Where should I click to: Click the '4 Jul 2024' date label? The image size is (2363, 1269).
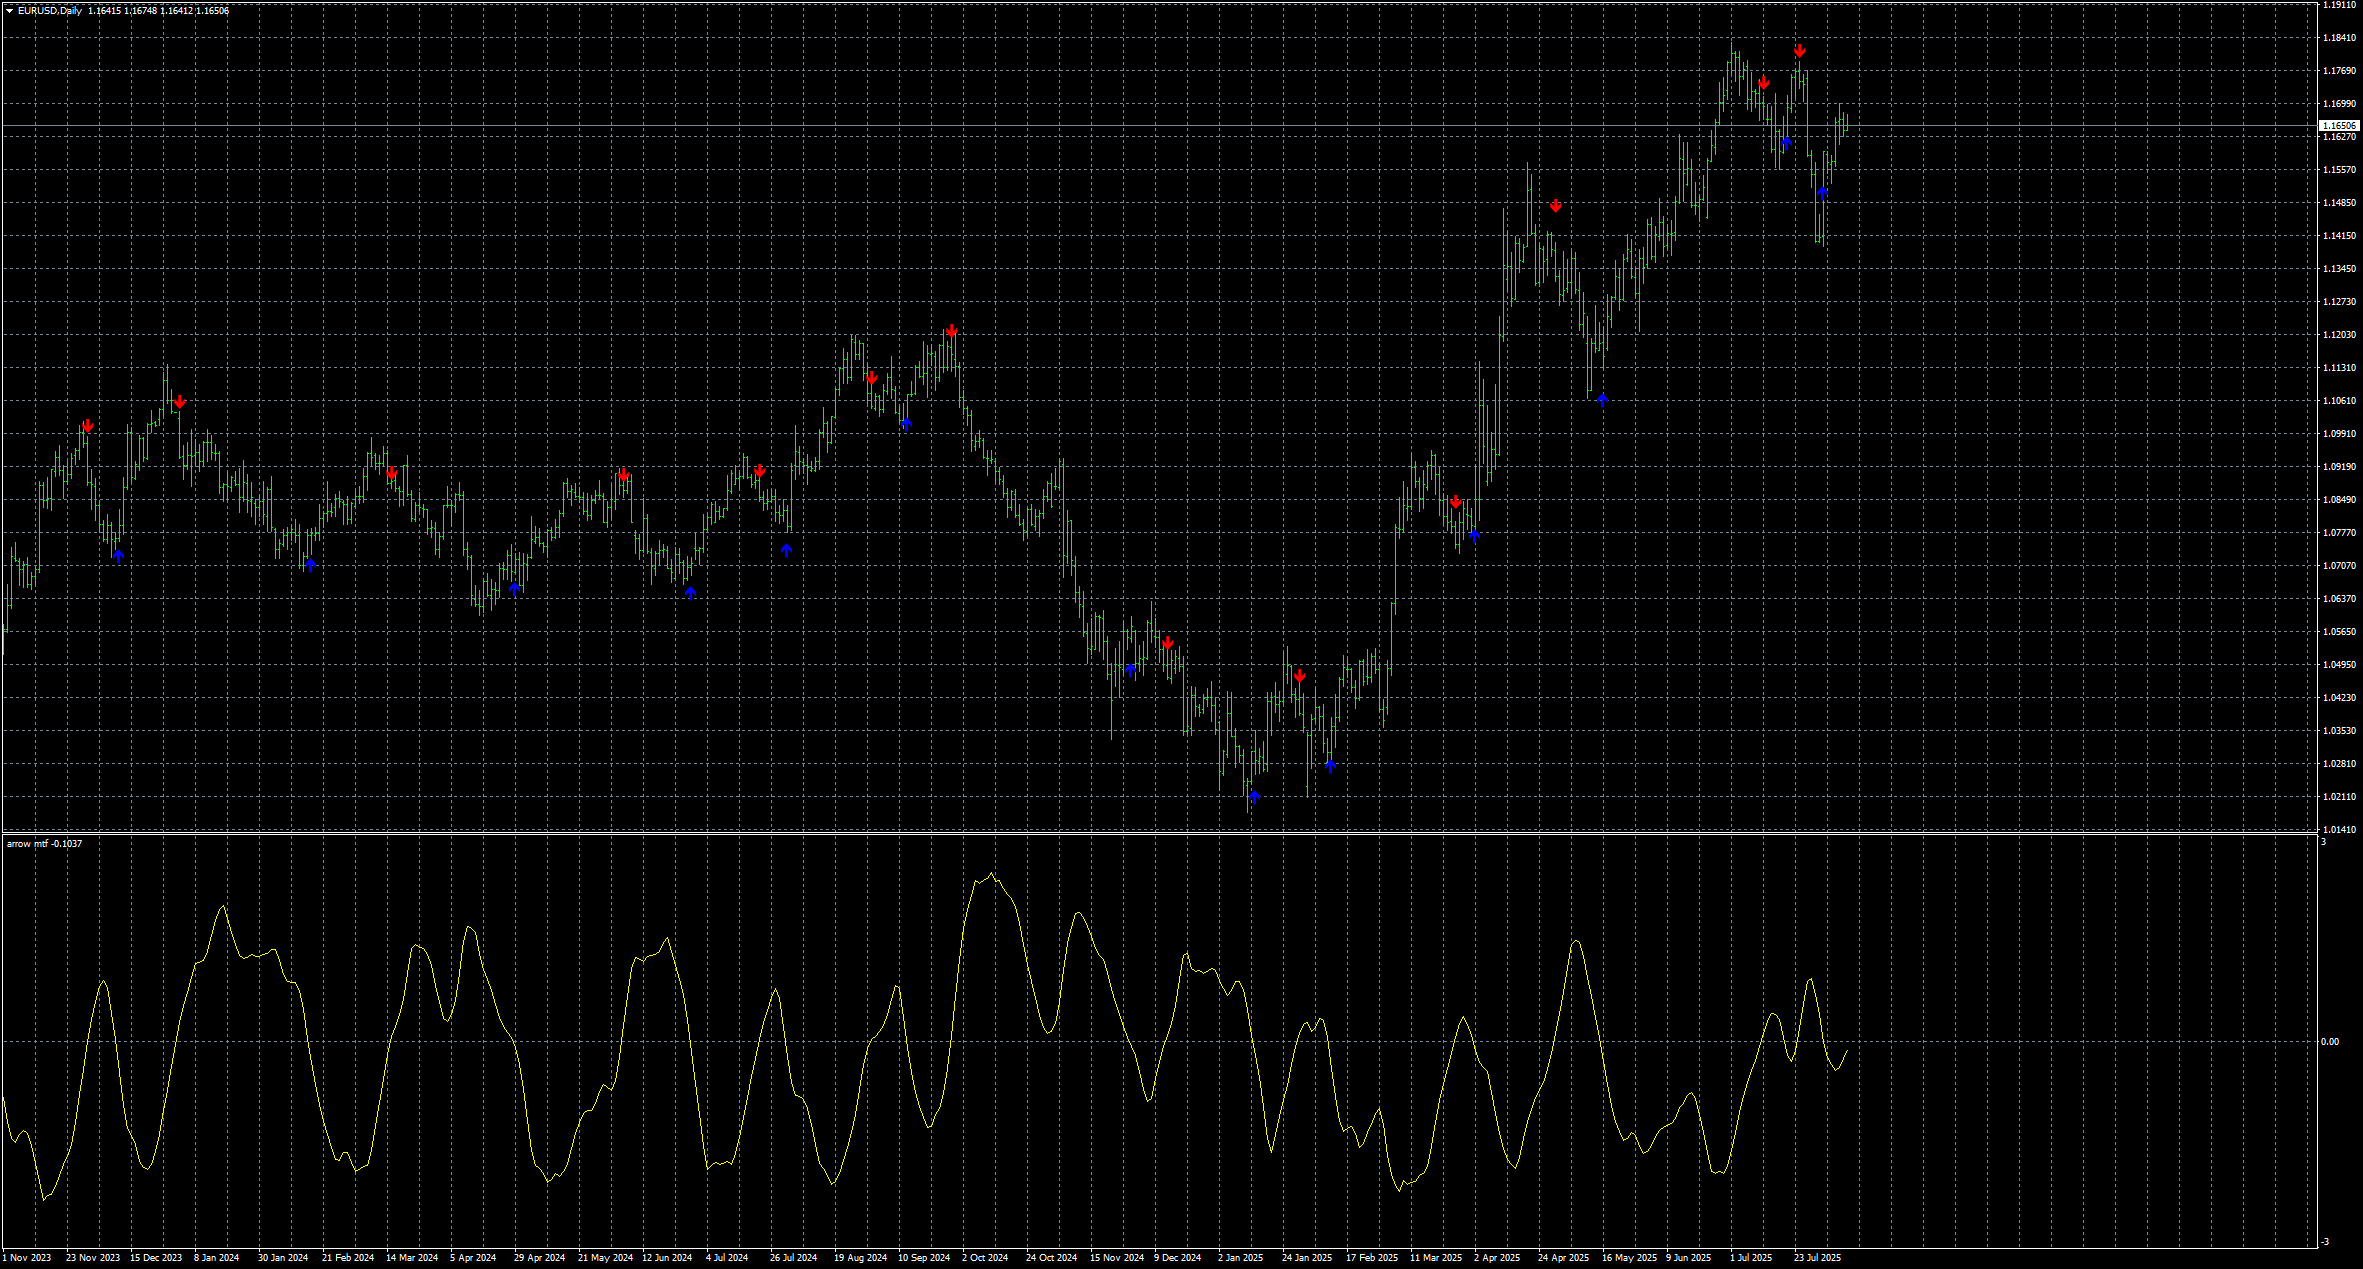pos(727,1258)
